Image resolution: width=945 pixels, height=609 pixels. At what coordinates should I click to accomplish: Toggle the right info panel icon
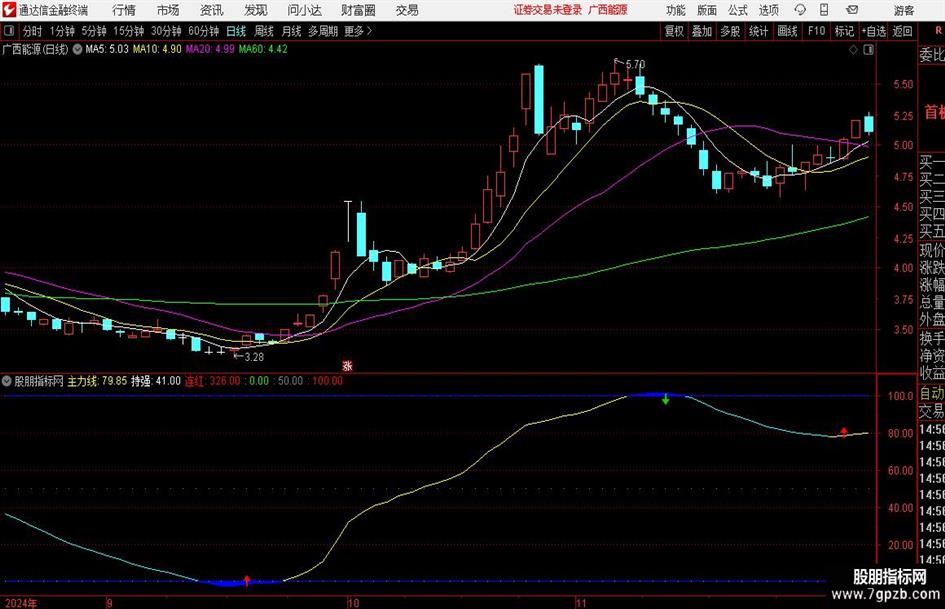[868, 49]
